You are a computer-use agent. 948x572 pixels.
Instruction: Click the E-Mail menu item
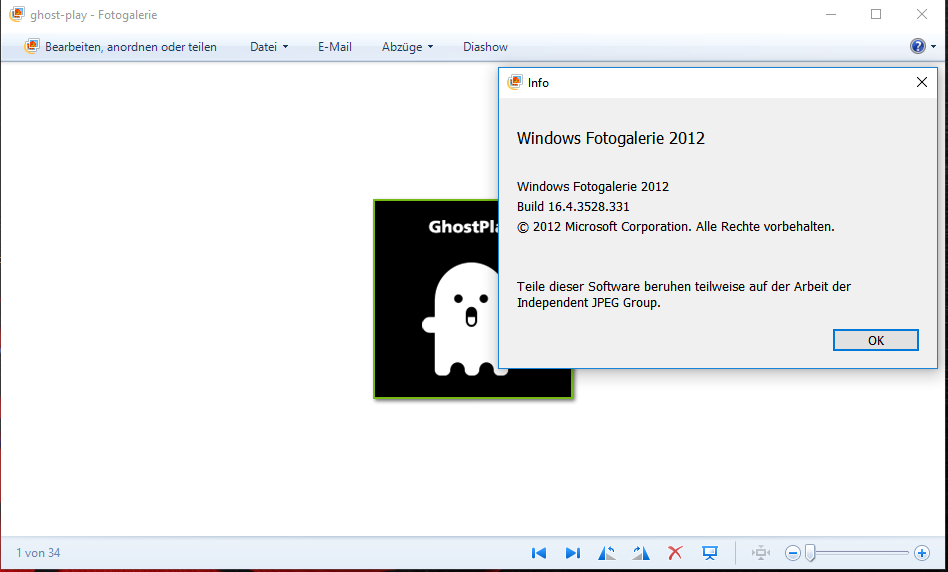tap(335, 47)
